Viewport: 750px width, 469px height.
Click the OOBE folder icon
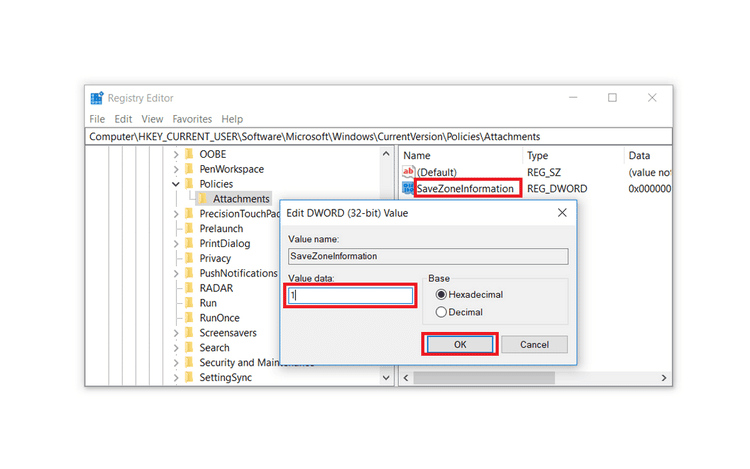coord(190,154)
